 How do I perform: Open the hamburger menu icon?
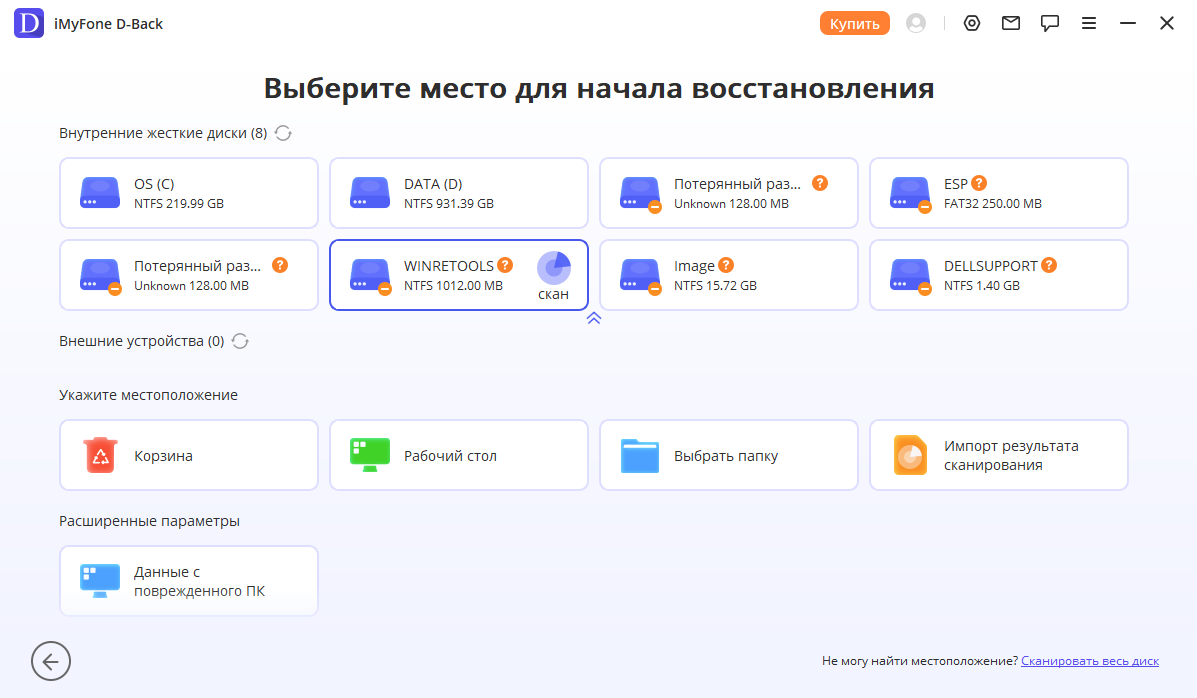coord(1089,24)
